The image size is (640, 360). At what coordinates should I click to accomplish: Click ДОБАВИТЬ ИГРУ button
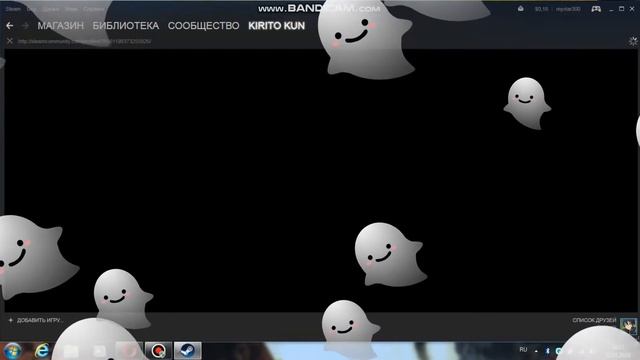click(35, 320)
